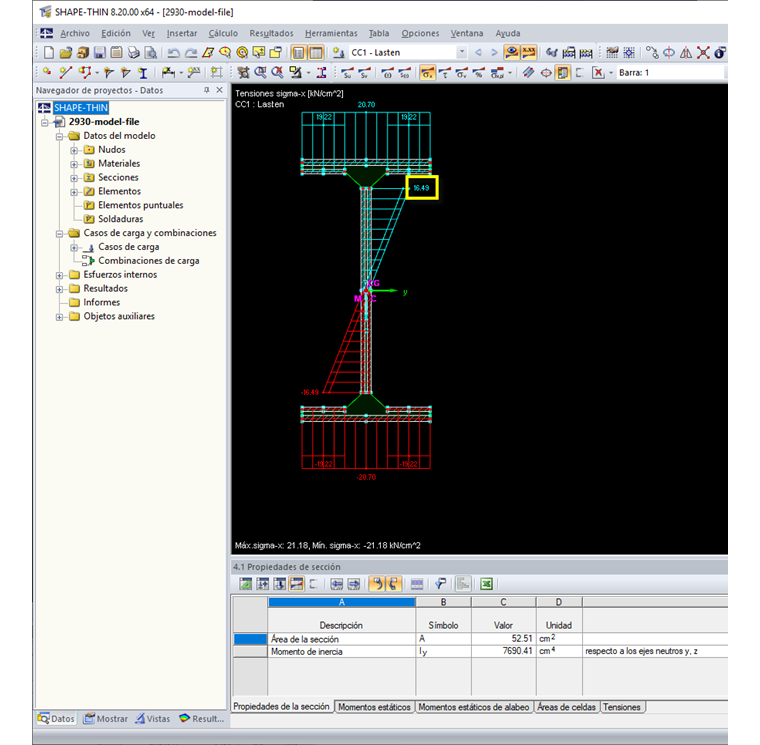
Task: Click the Barra: 1 input field
Action: (x=670, y=73)
